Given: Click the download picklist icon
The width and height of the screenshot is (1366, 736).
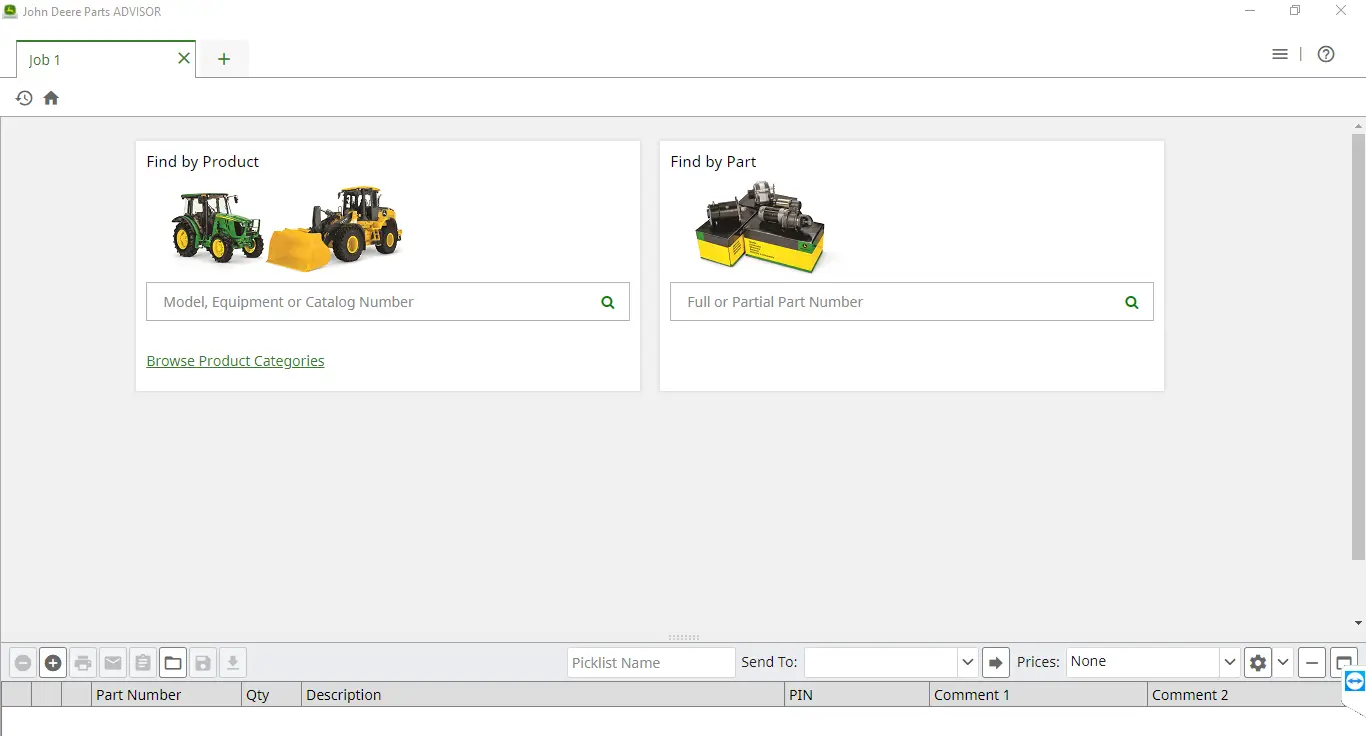Looking at the screenshot, I should point(232,662).
